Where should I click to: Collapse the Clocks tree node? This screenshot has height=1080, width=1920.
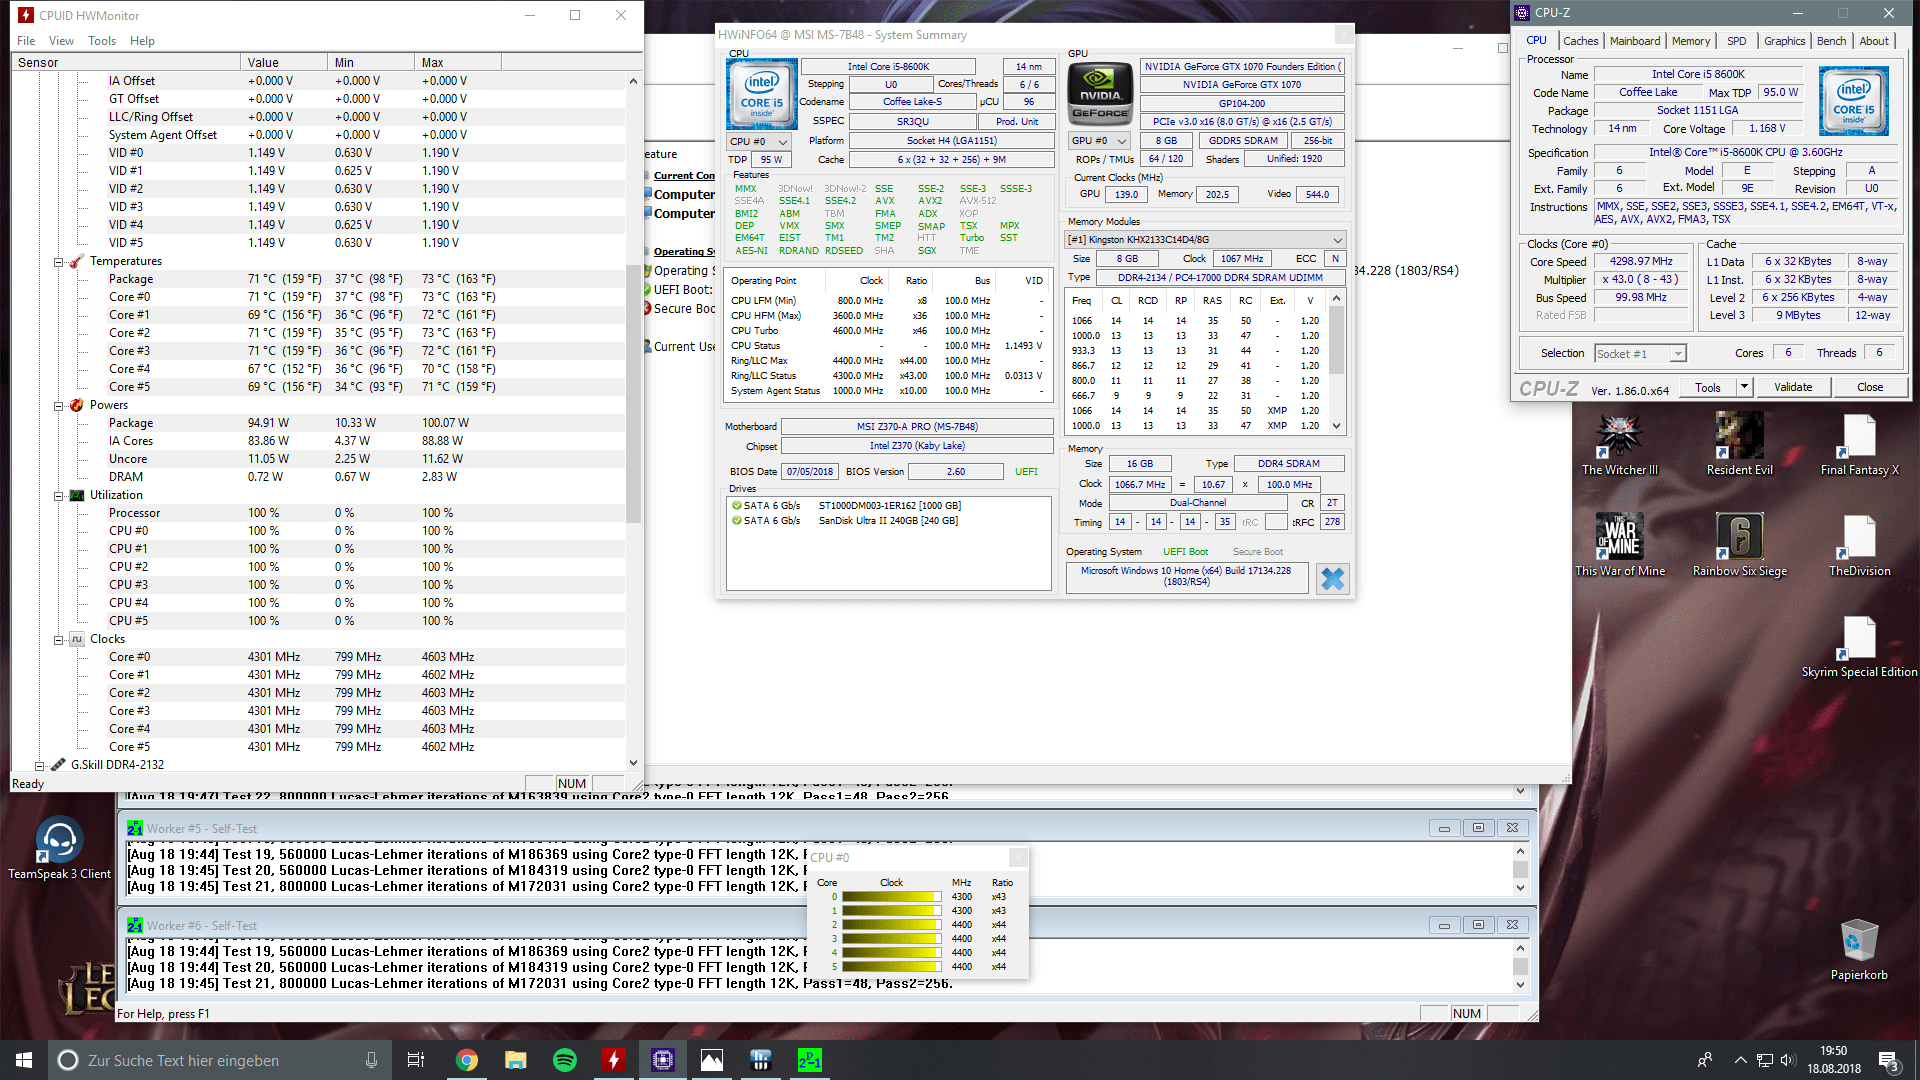(58, 640)
